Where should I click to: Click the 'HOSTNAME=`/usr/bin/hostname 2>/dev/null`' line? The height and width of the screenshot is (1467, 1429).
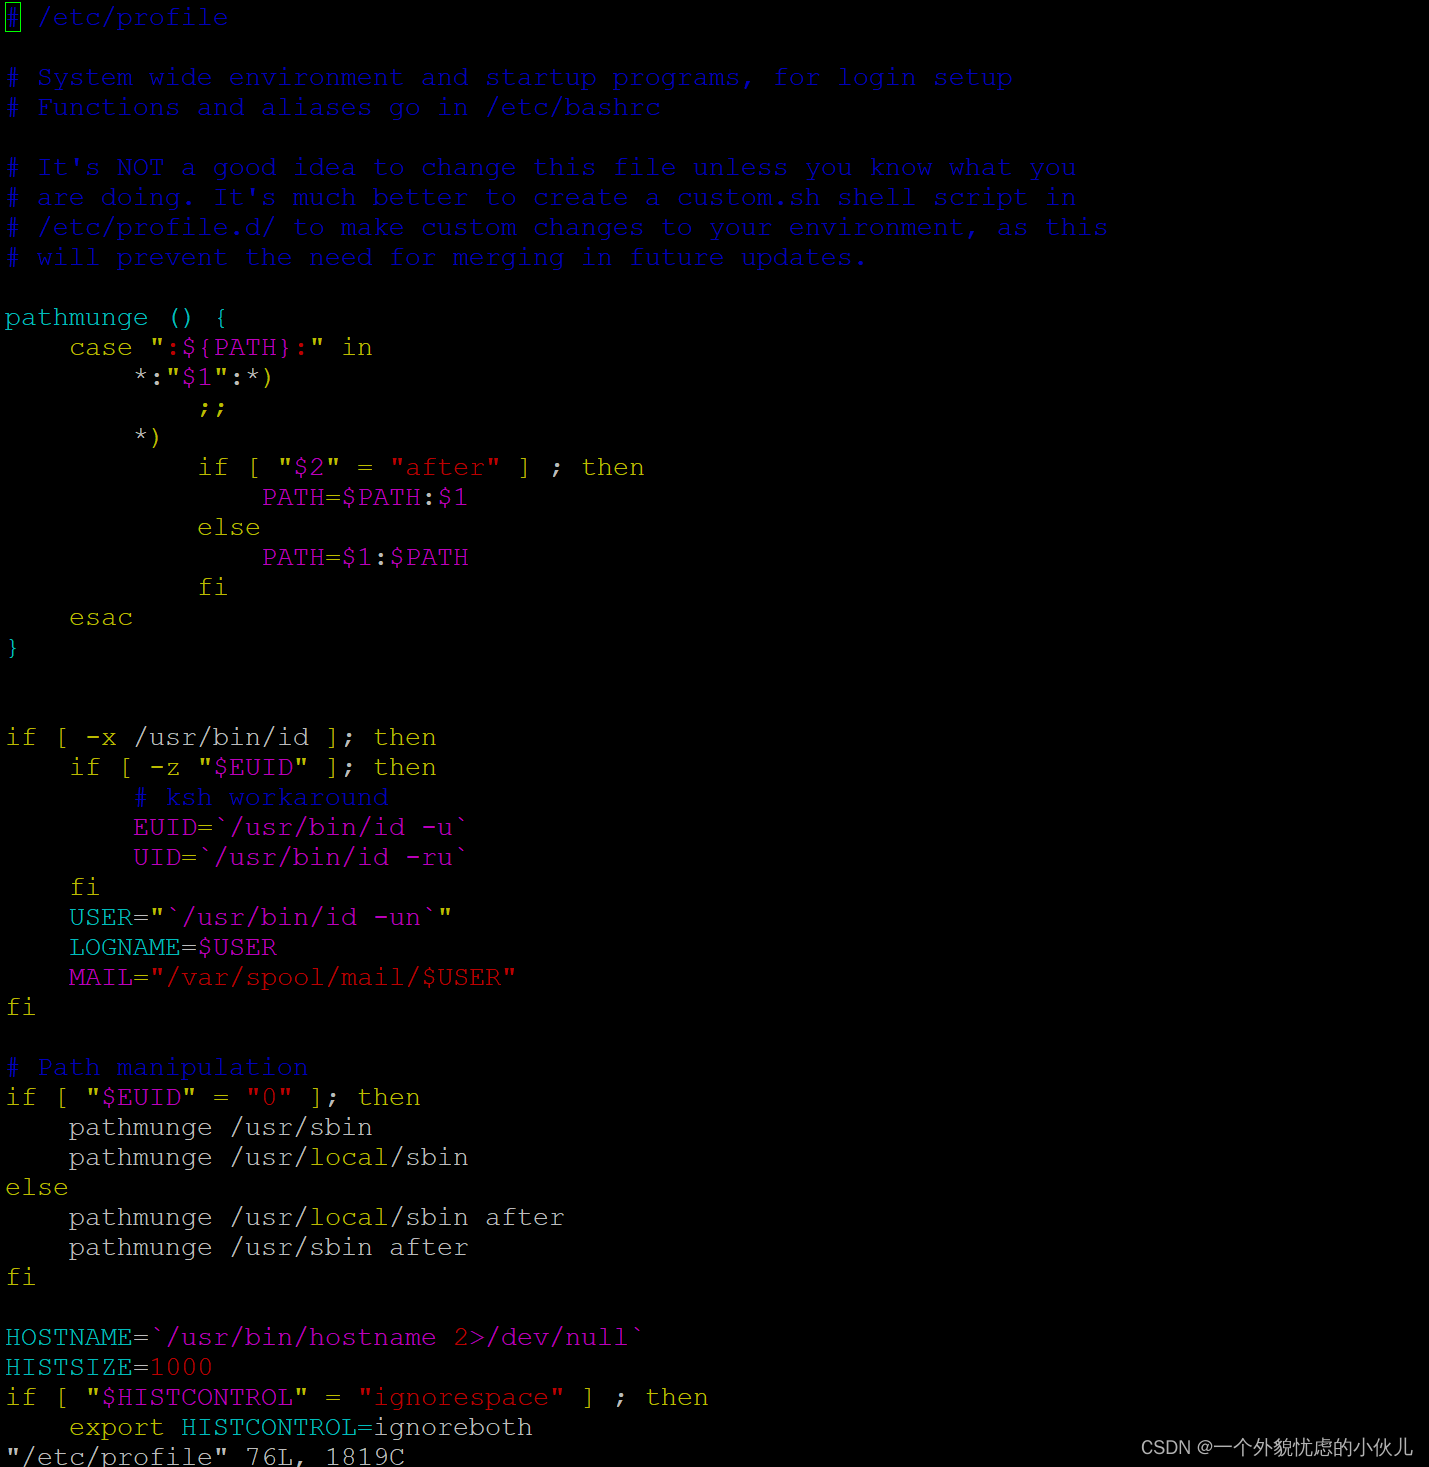[x=324, y=1338]
